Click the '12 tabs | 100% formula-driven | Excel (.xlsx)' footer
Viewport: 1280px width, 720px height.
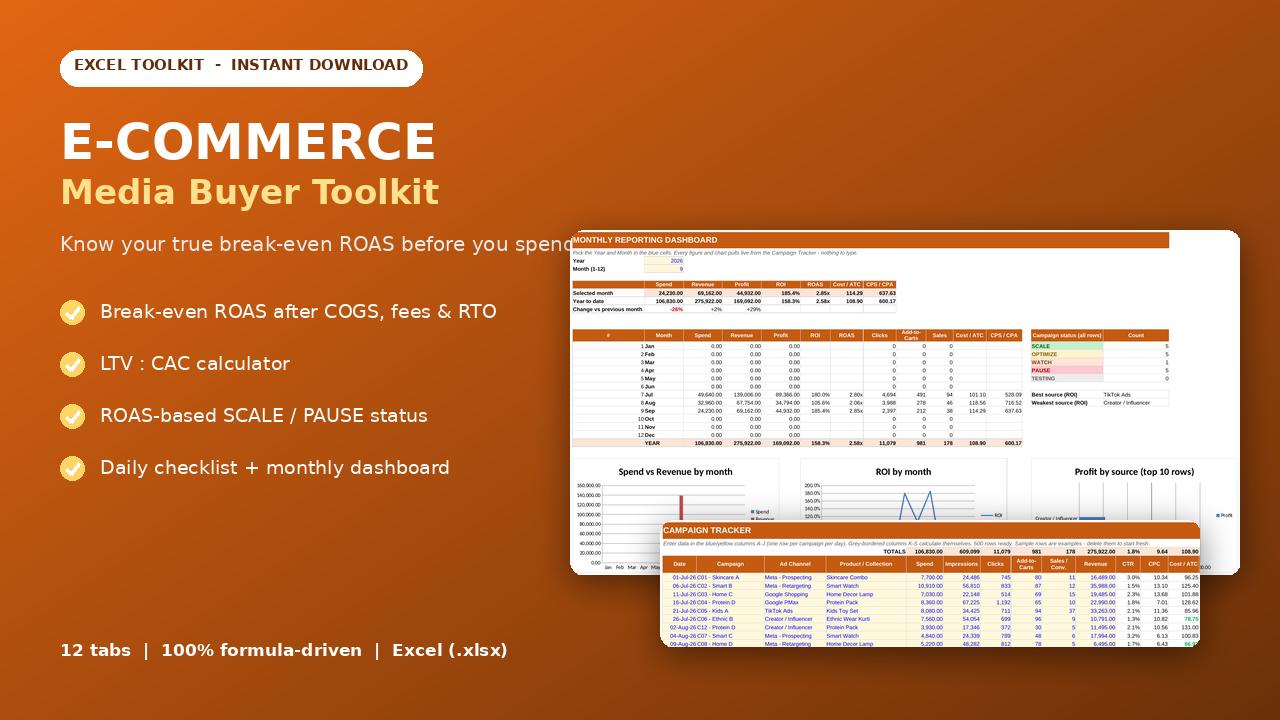[284, 650]
